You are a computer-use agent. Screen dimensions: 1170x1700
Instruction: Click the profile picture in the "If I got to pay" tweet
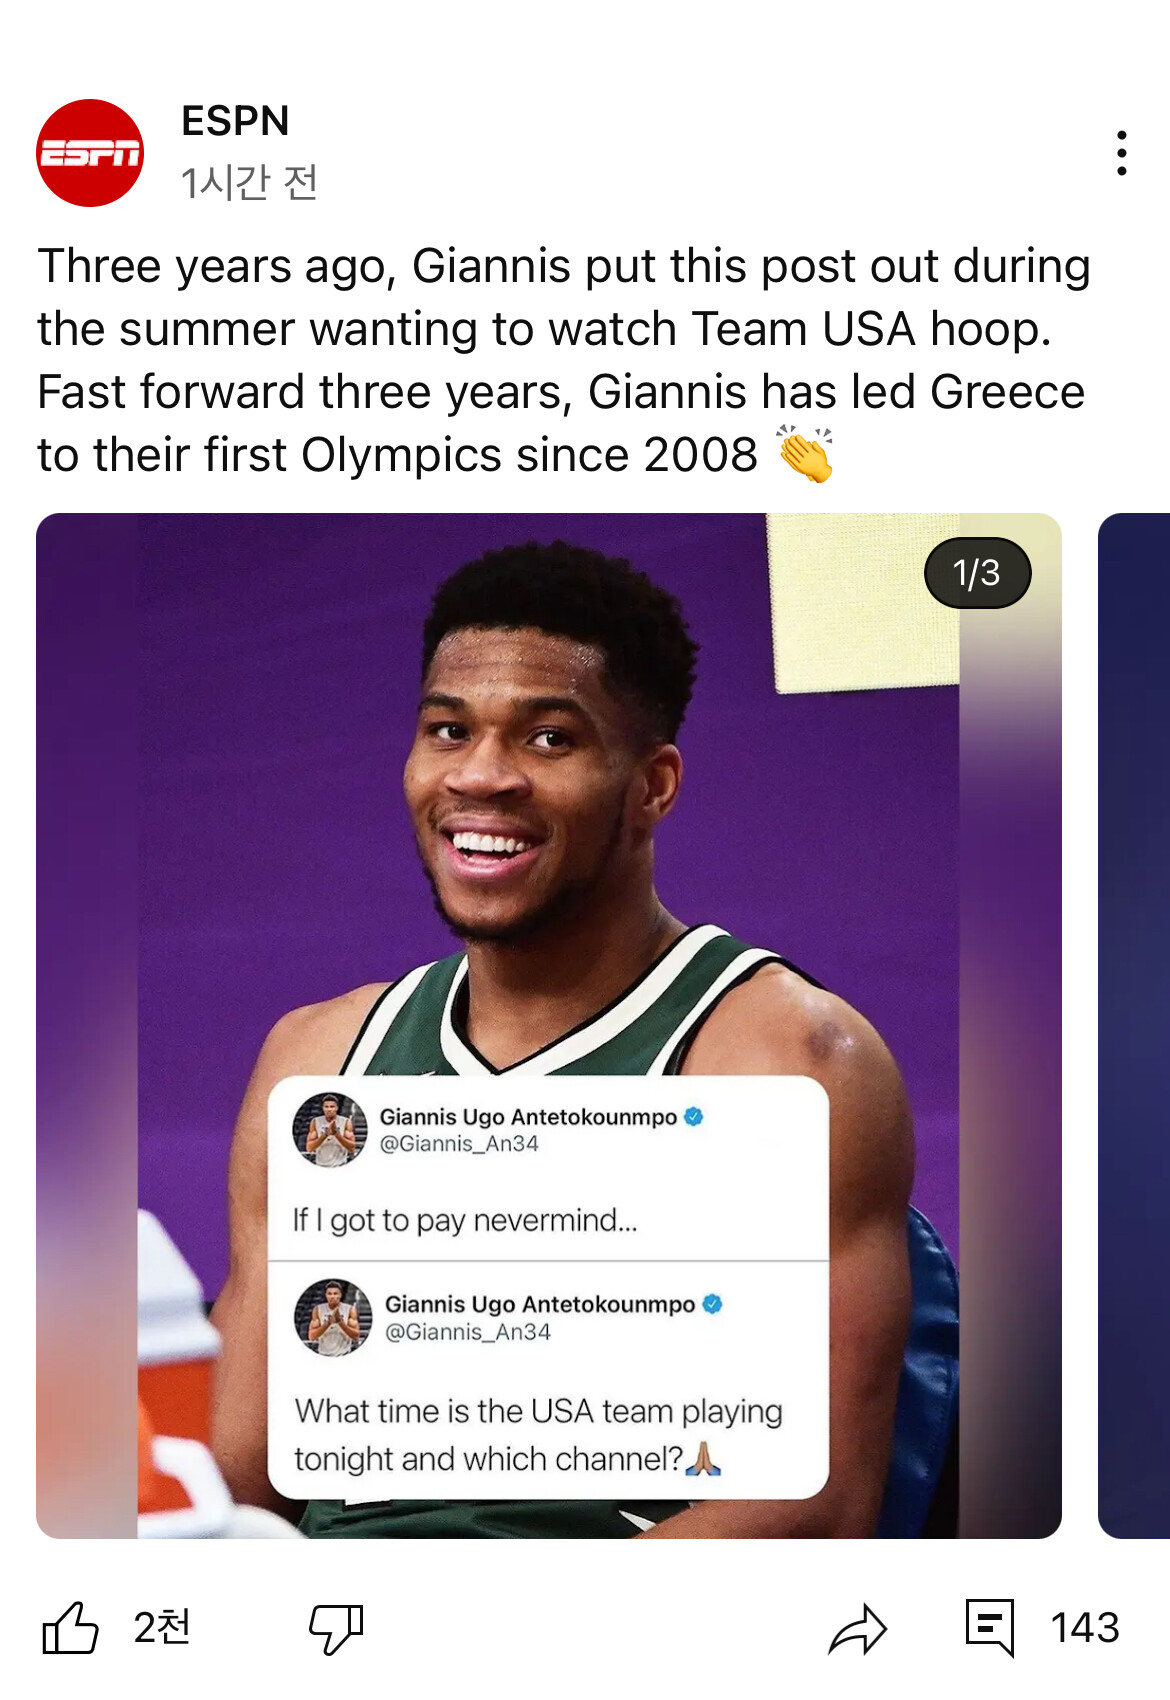click(x=330, y=1130)
